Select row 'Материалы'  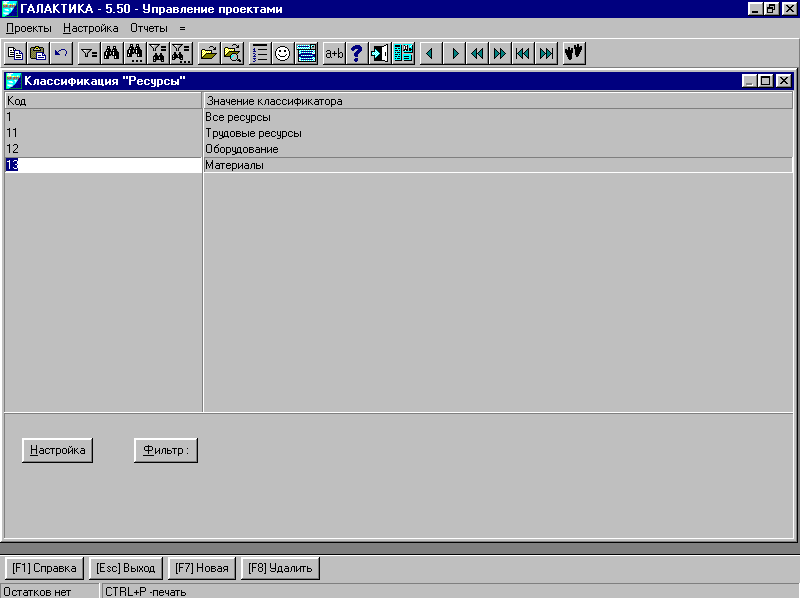tap(498, 165)
